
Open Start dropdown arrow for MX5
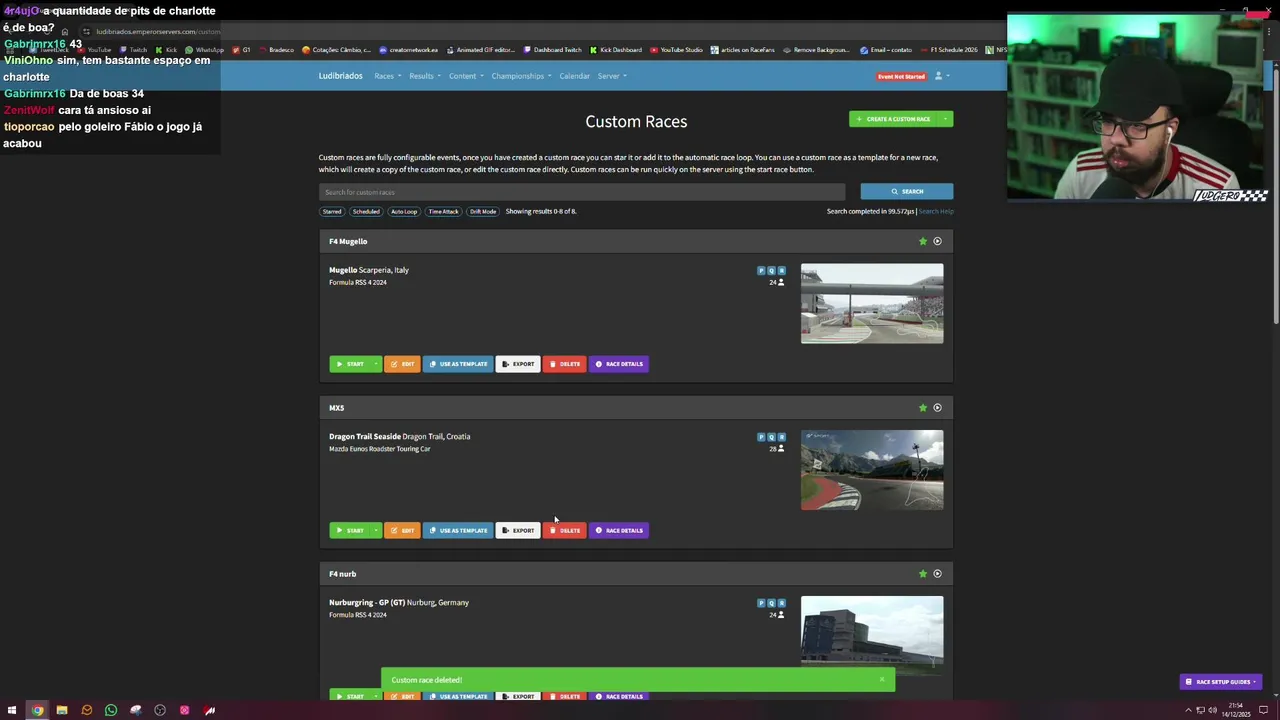[x=376, y=530]
